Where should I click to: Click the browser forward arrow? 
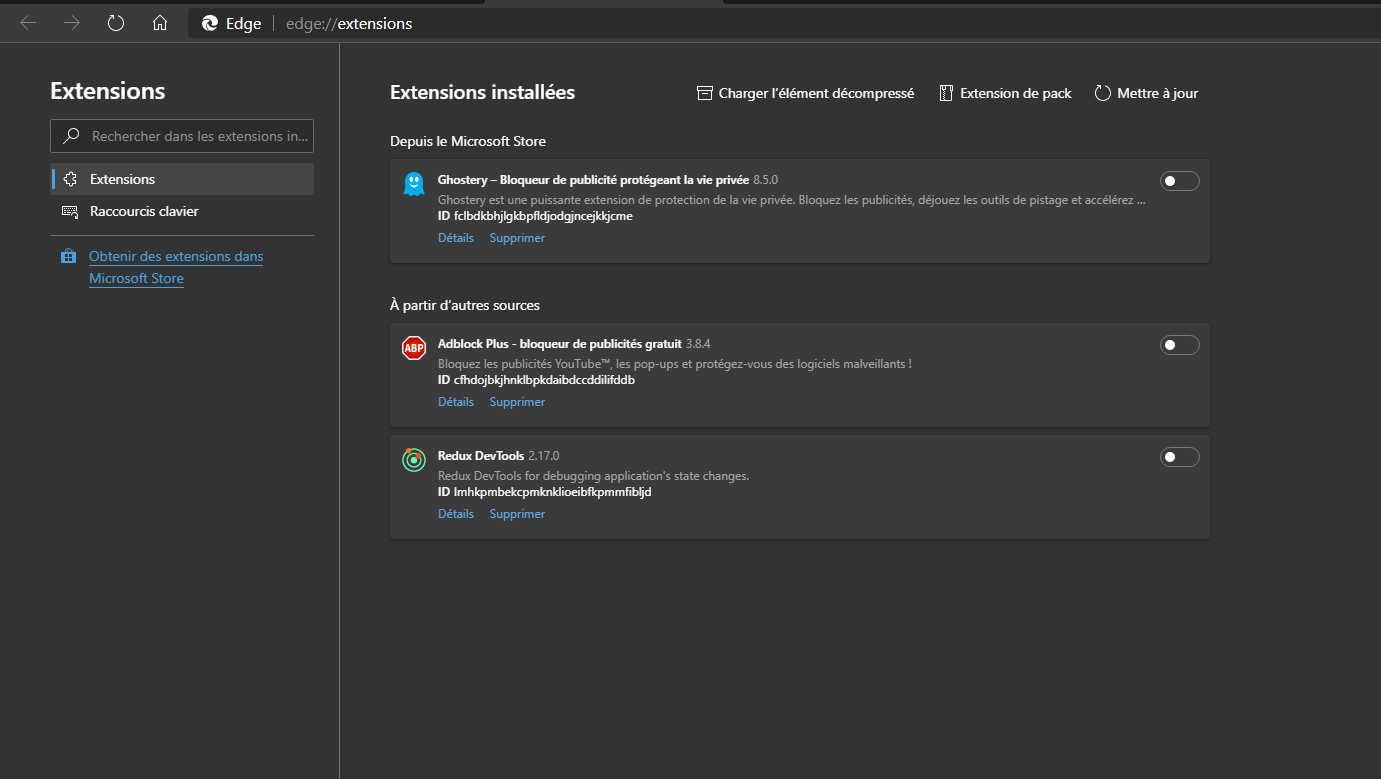(72, 23)
